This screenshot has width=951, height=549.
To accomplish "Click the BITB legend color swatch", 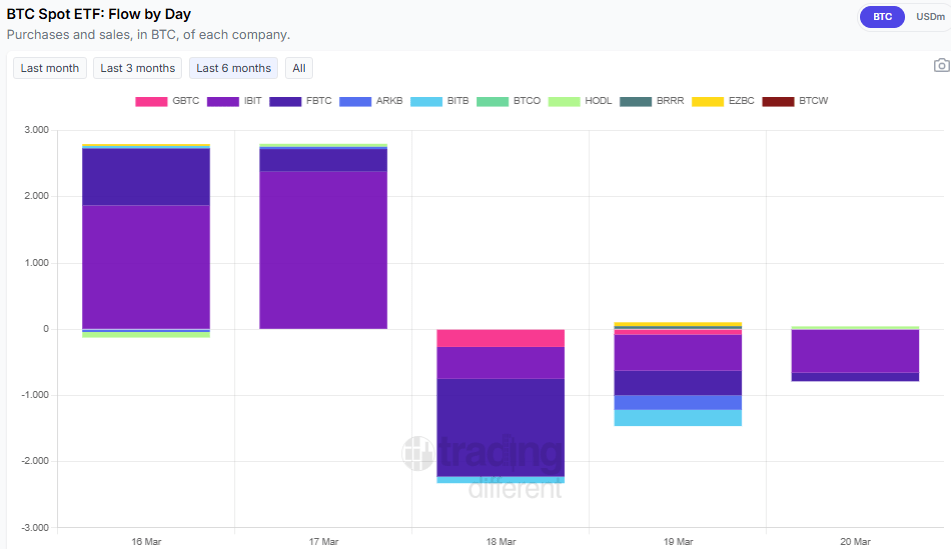I will click(426, 101).
